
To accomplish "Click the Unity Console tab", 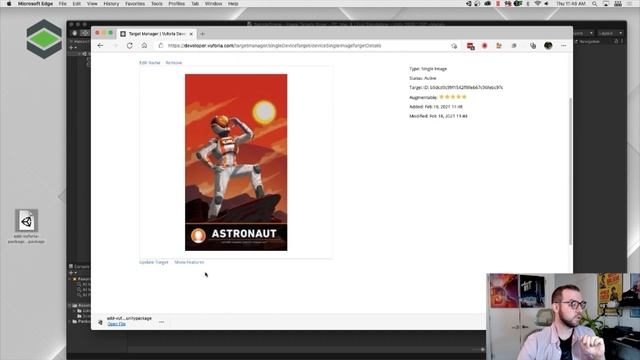I will point(79,267).
